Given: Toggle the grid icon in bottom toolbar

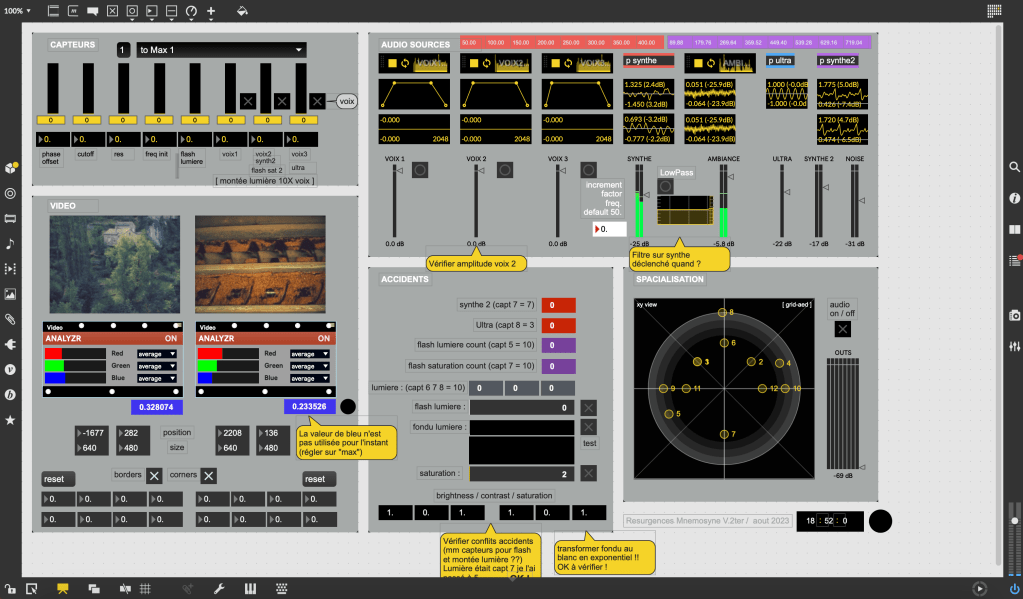Looking at the screenshot, I should pyautogui.click(x=145, y=588).
